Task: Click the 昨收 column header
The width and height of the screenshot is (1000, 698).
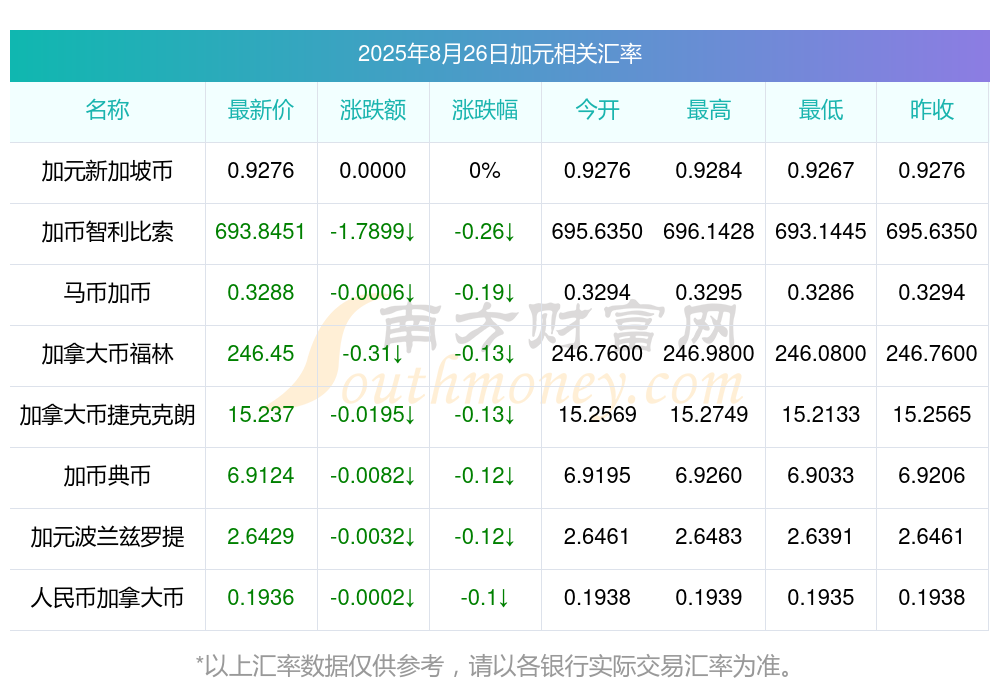Action: (932, 110)
